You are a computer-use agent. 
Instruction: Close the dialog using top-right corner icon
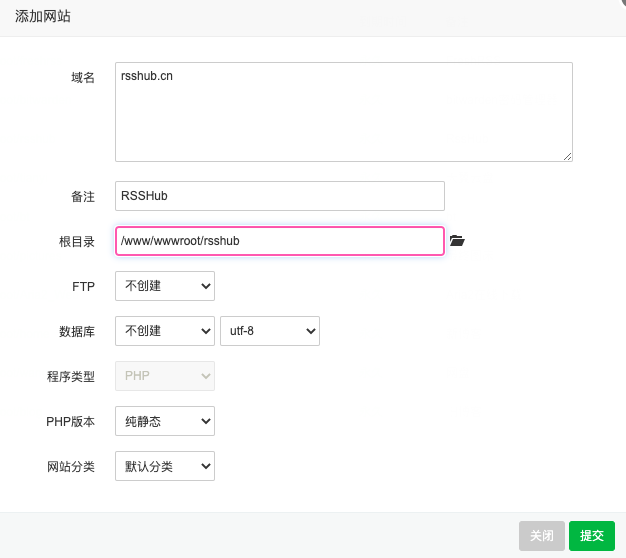pos(622,4)
